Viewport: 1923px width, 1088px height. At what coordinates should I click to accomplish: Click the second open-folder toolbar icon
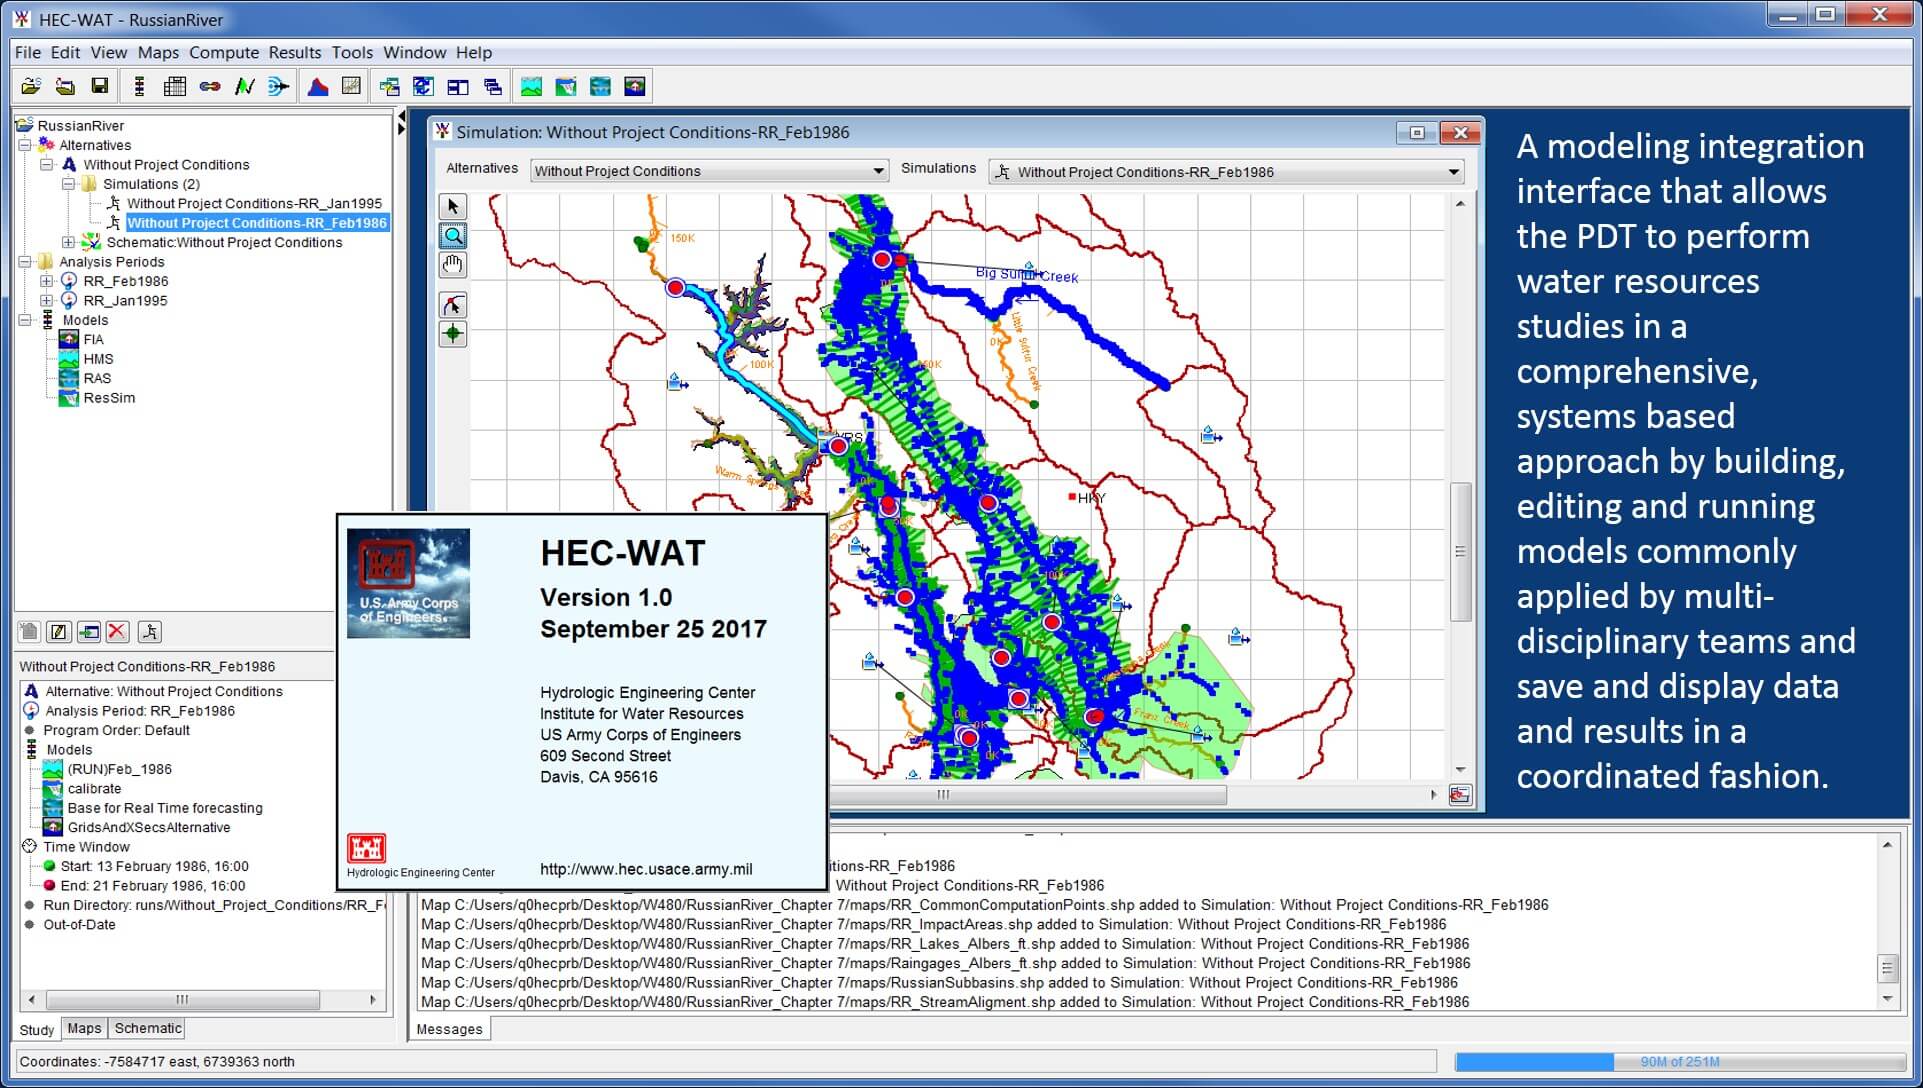coord(65,87)
